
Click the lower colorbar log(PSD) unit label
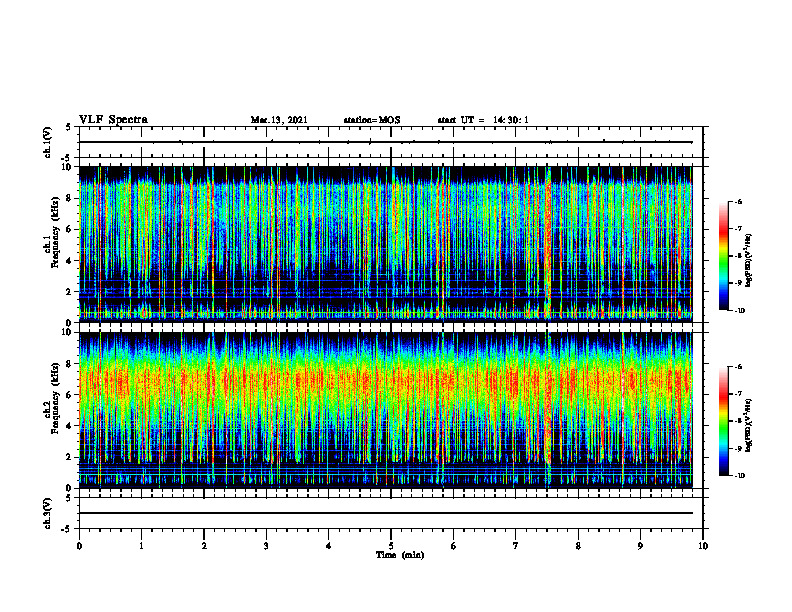tap(749, 425)
